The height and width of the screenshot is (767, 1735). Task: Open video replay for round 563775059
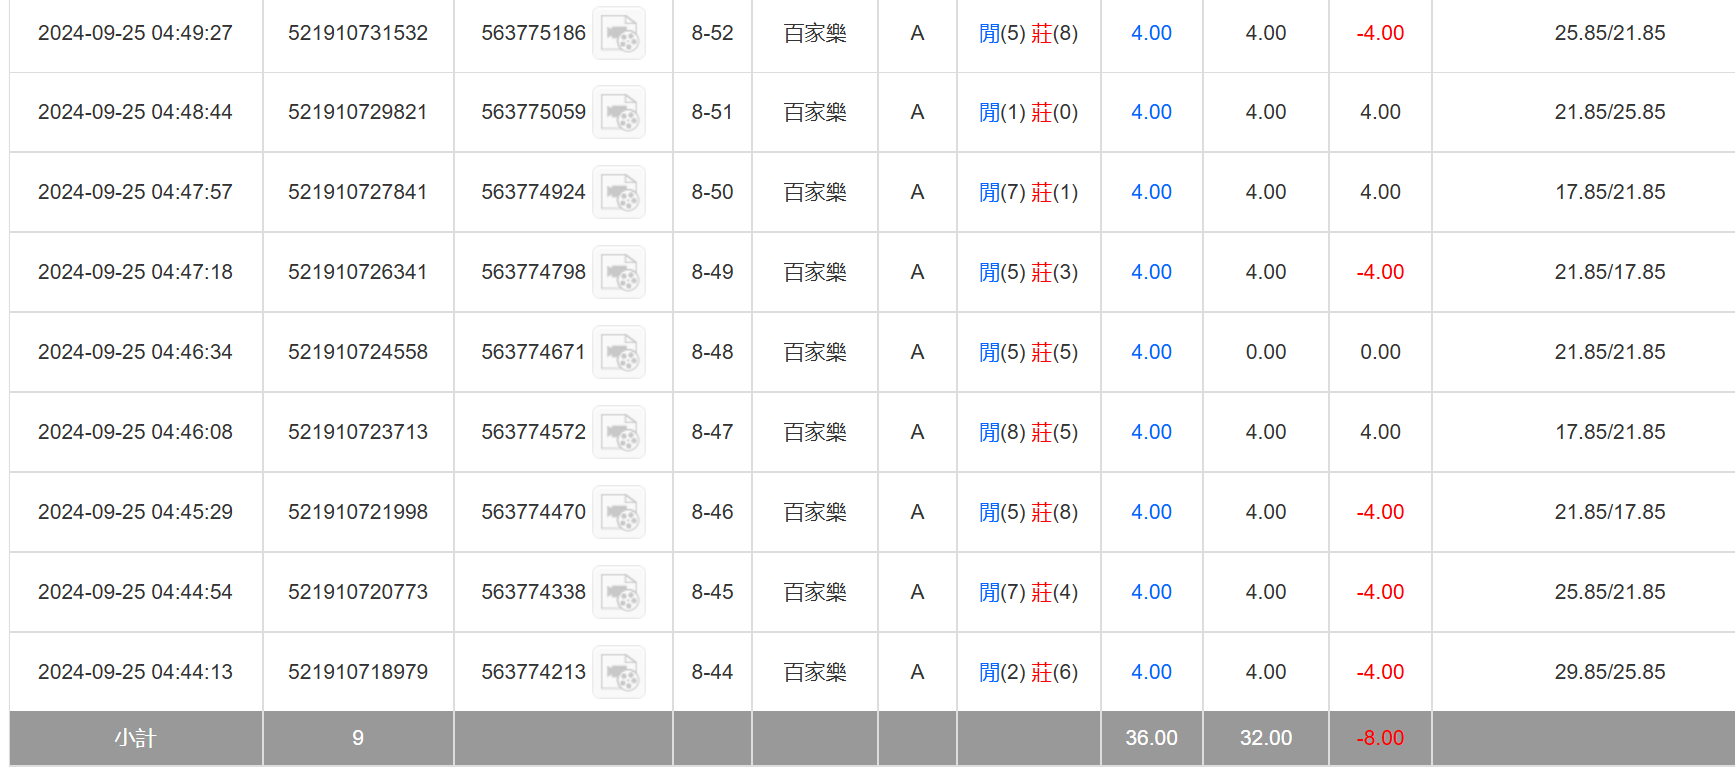click(x=619, y=112)
